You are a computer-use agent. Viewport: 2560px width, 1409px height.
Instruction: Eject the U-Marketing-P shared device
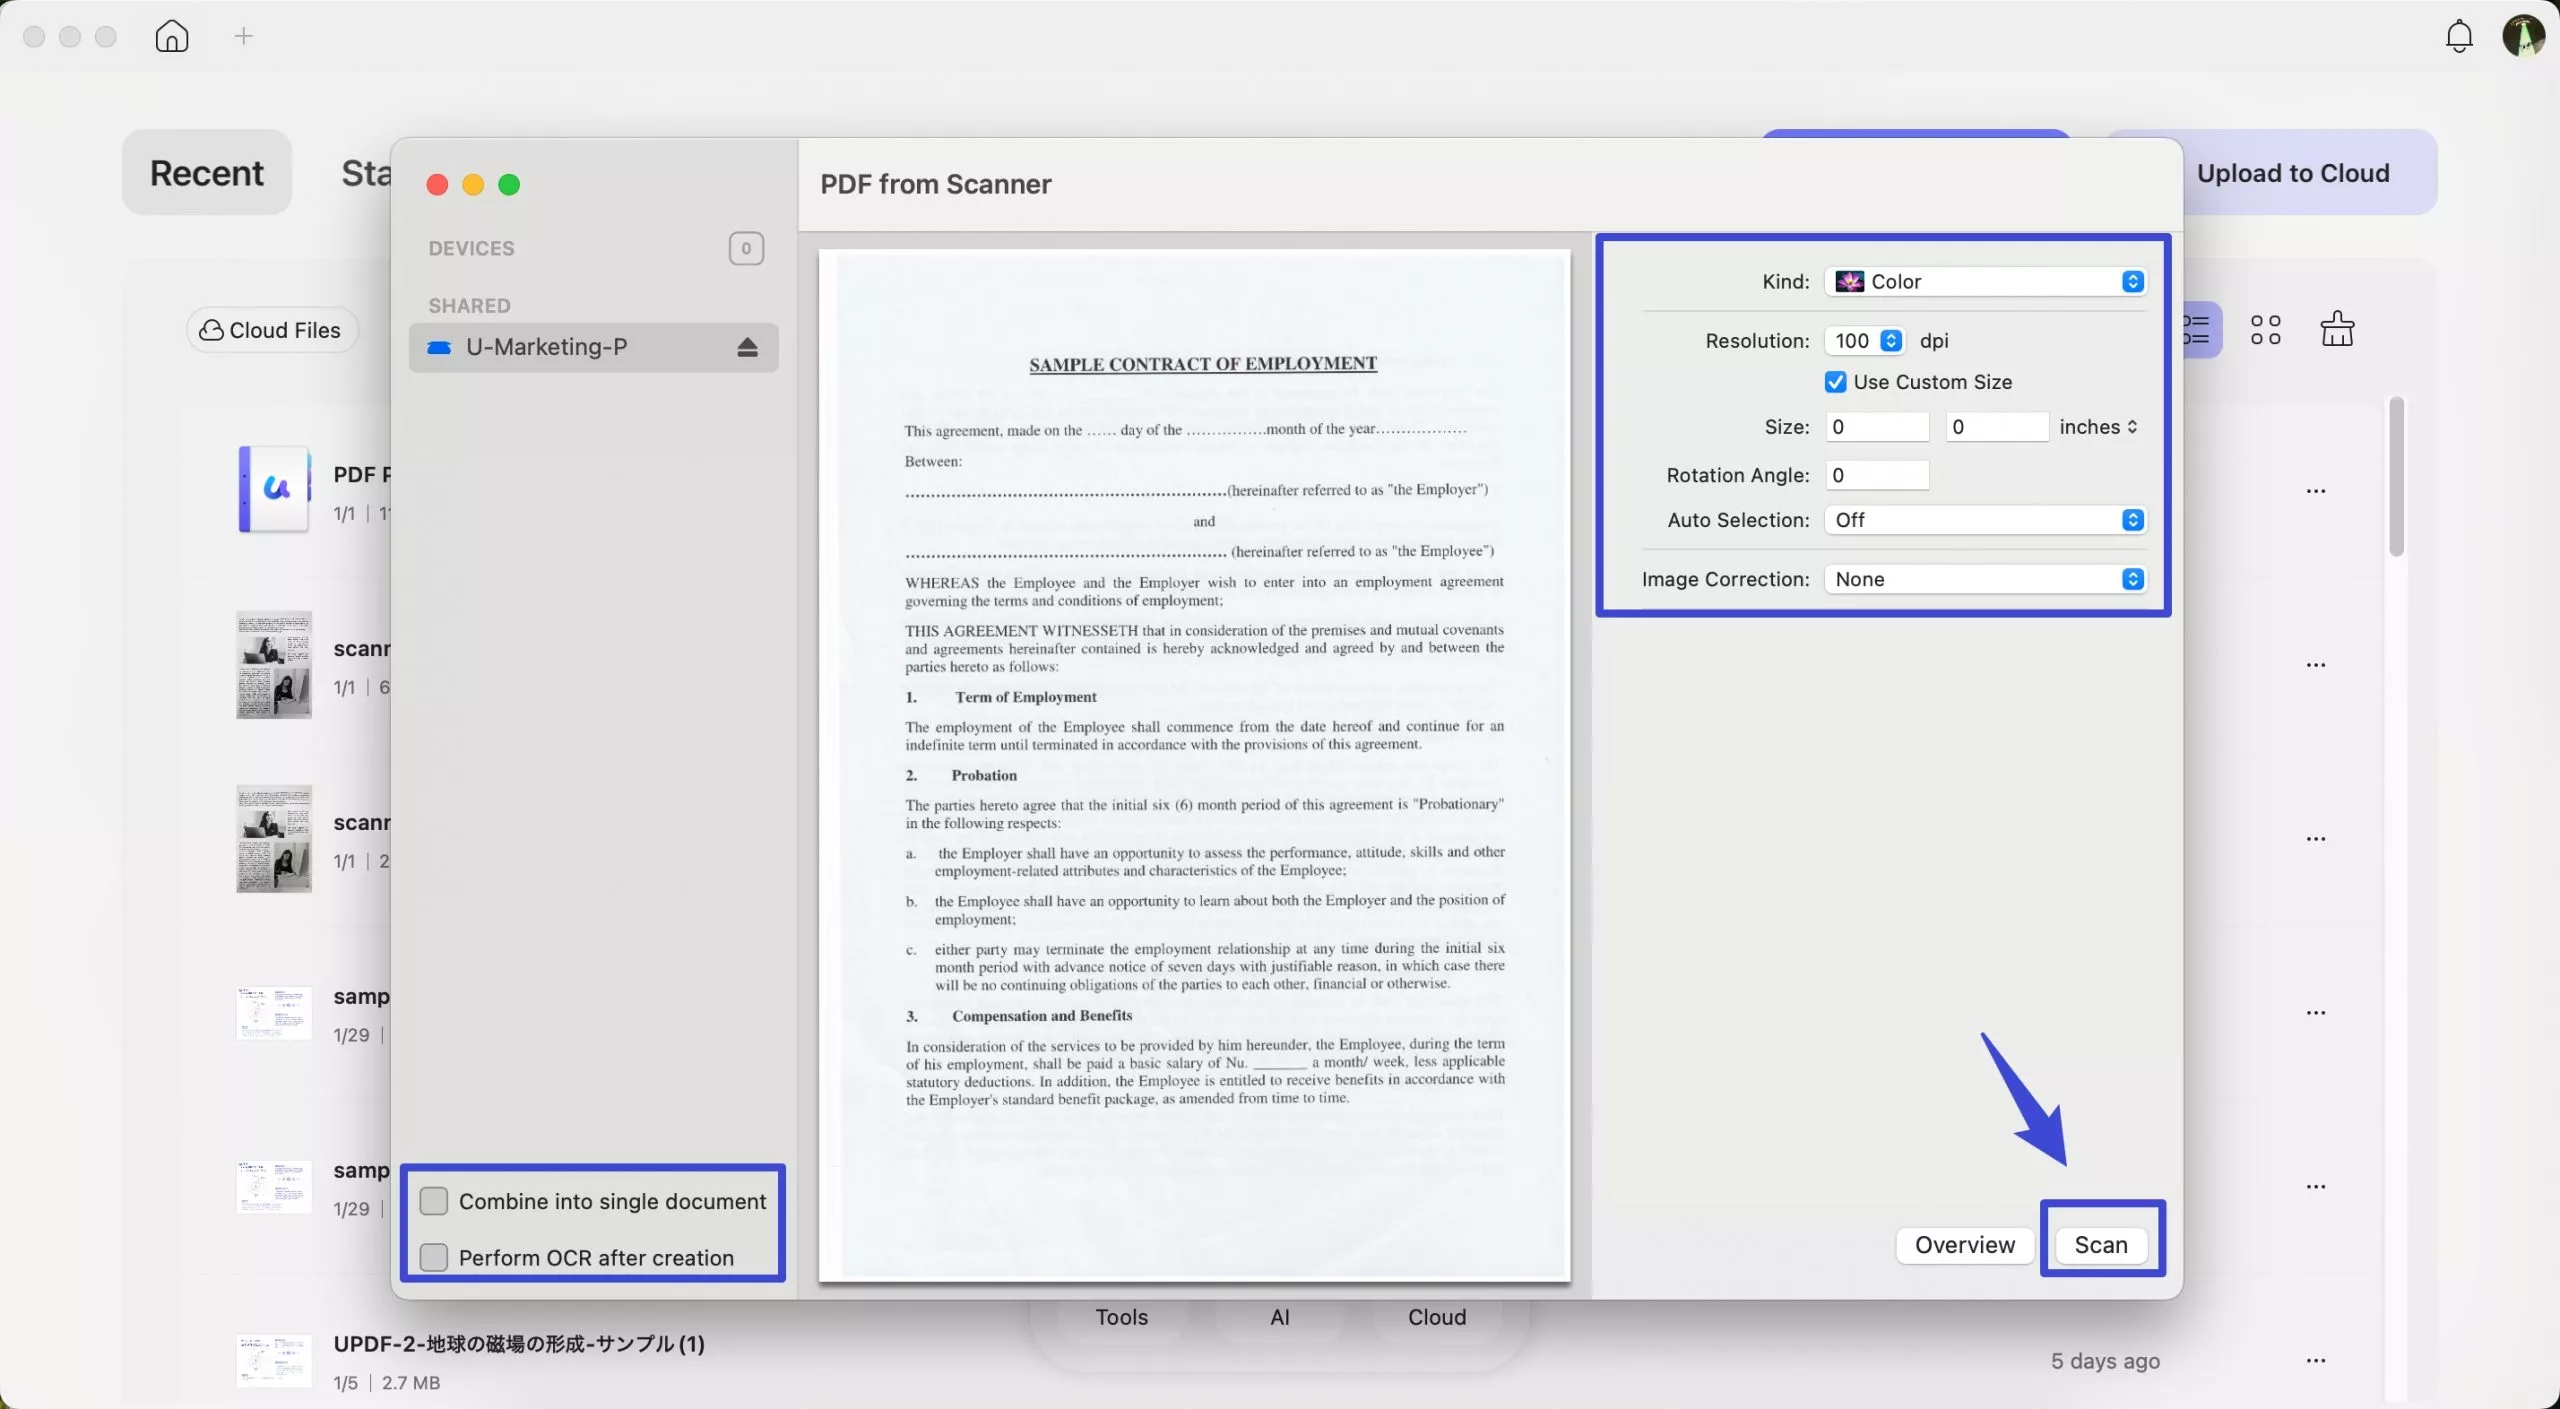747,347
